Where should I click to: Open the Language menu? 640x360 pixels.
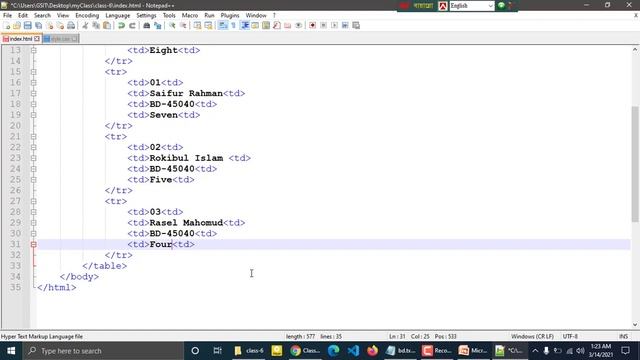pos(118,16)
